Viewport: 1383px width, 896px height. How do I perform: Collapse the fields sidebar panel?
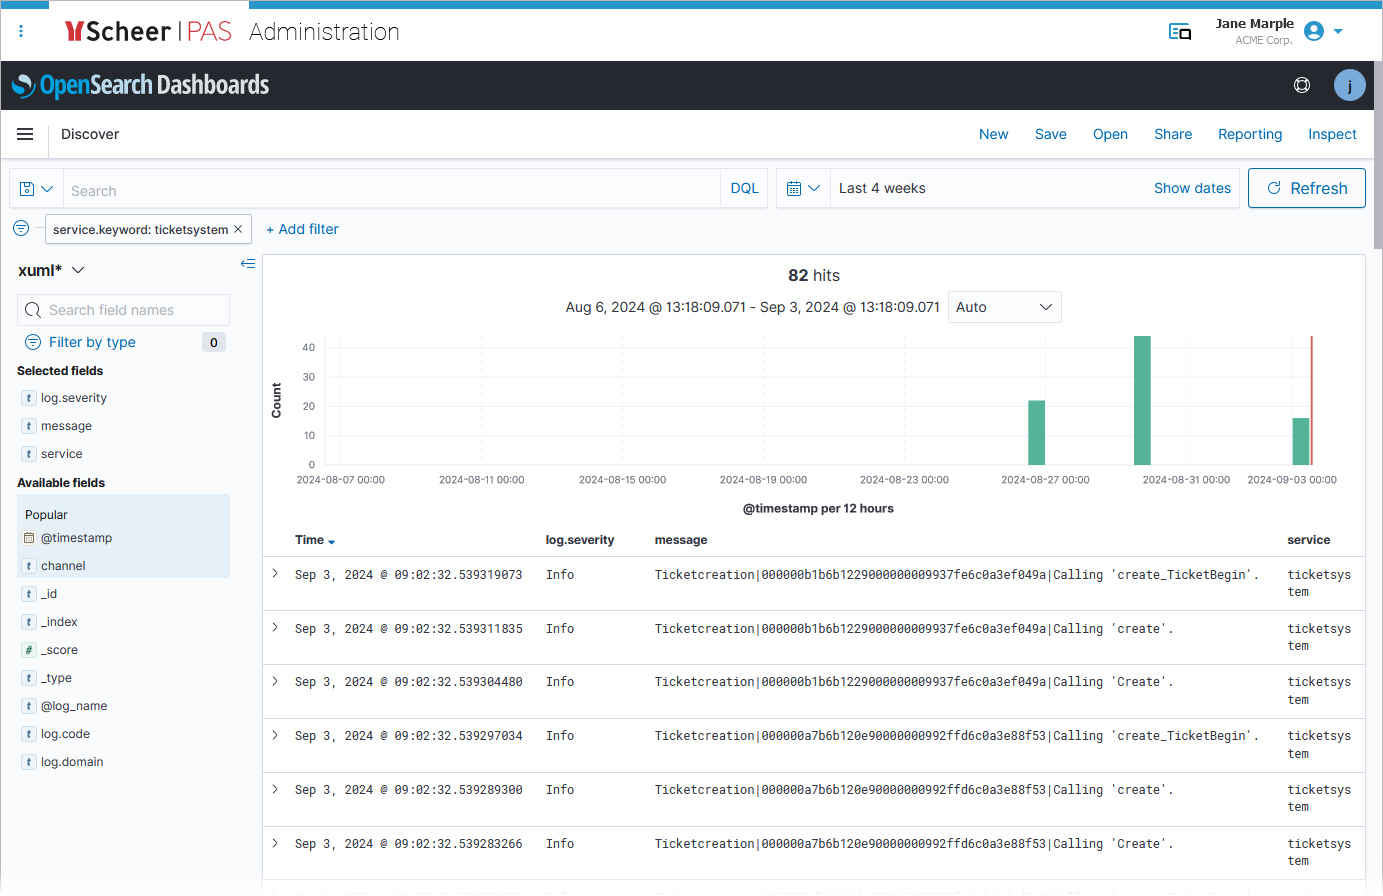pos(248,264)
